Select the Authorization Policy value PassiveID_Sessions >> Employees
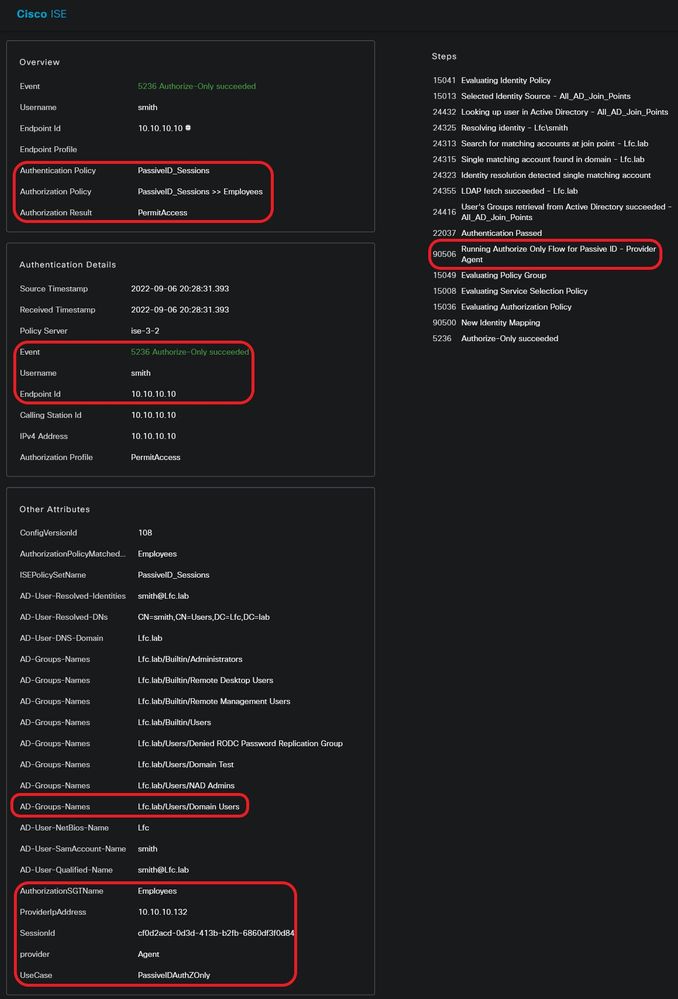Screen dimensions: 678x999 click(200, 192)
